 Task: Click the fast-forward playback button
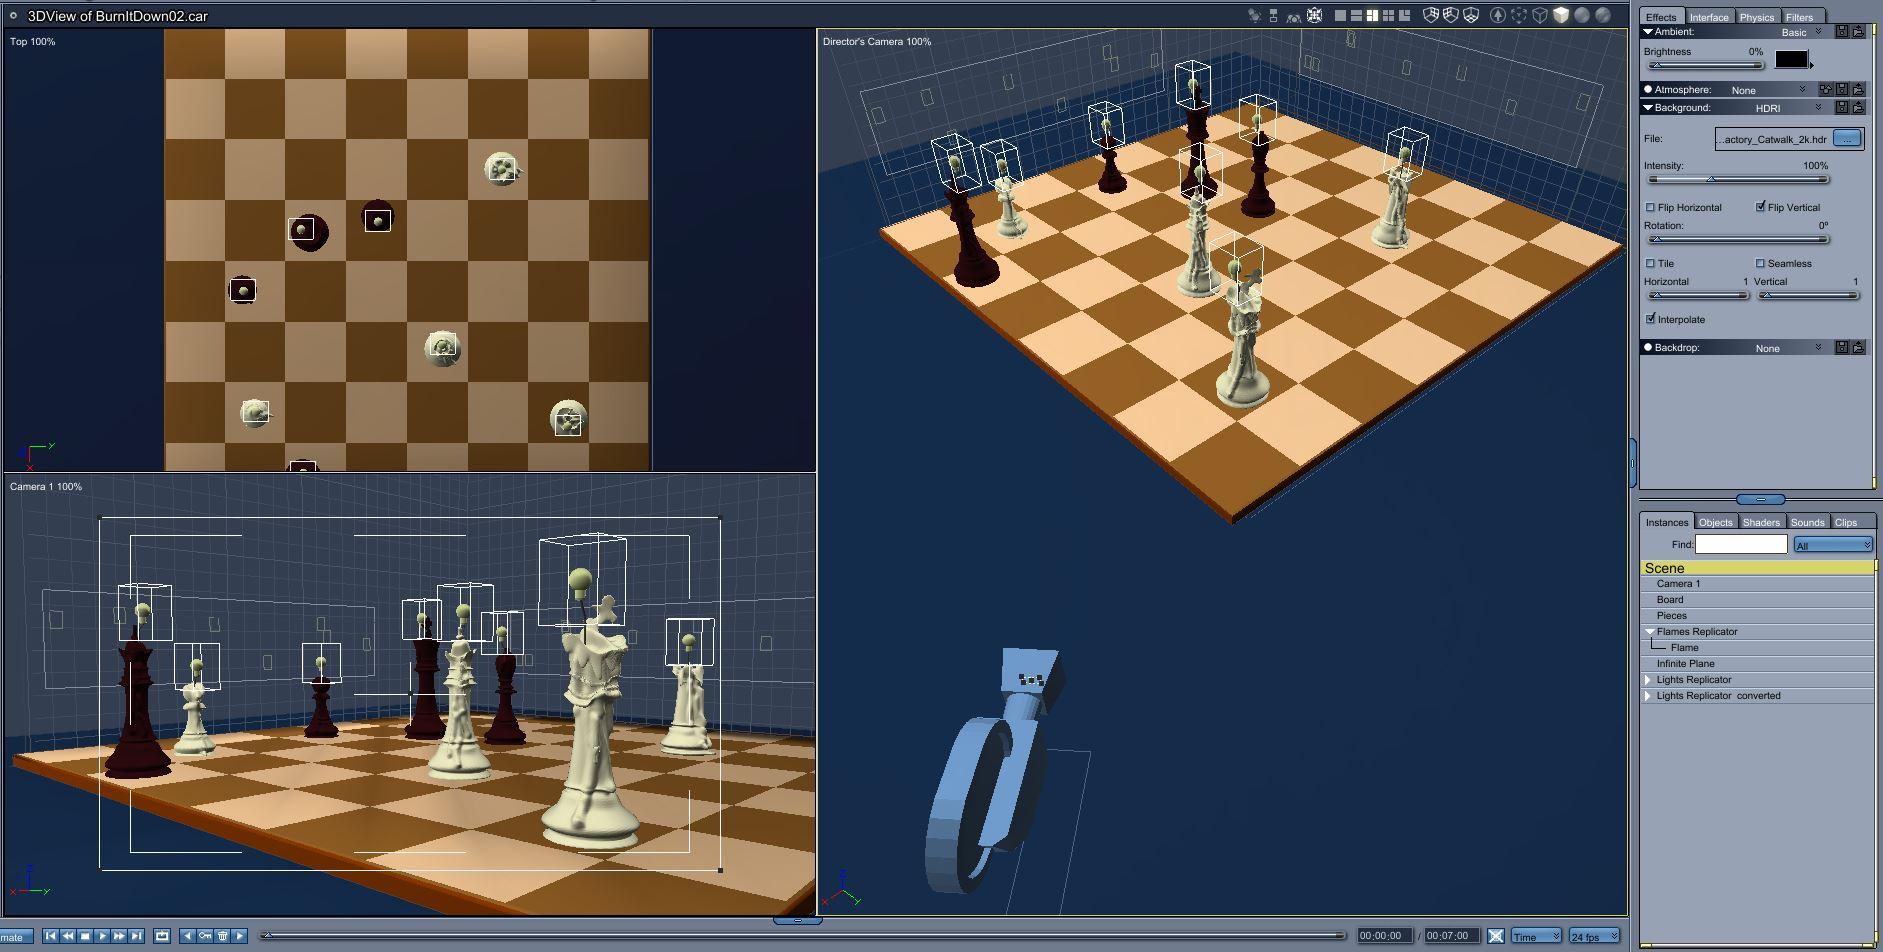pyautogui.click(x=119, y=936)
